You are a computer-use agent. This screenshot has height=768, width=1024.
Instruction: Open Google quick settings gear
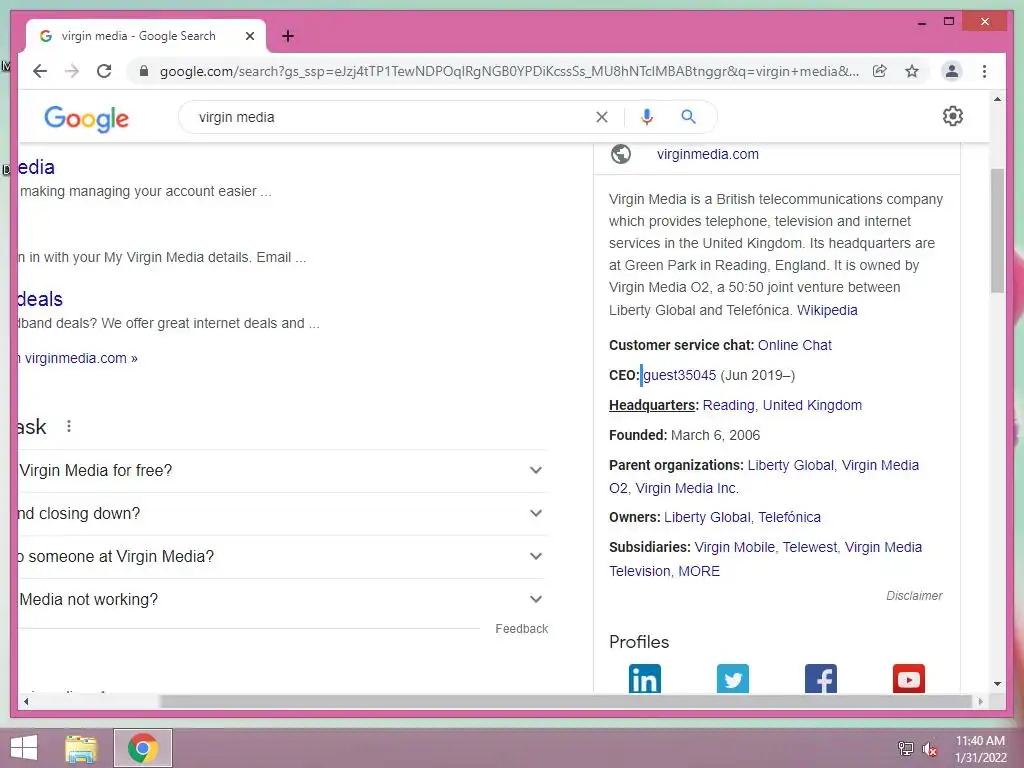[953, 116]
